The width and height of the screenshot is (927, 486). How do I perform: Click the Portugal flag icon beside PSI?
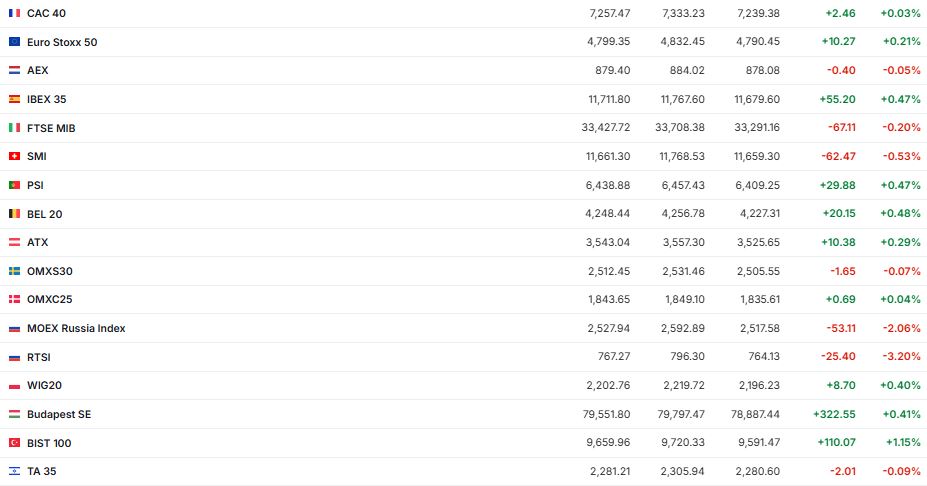click(14, 185)
